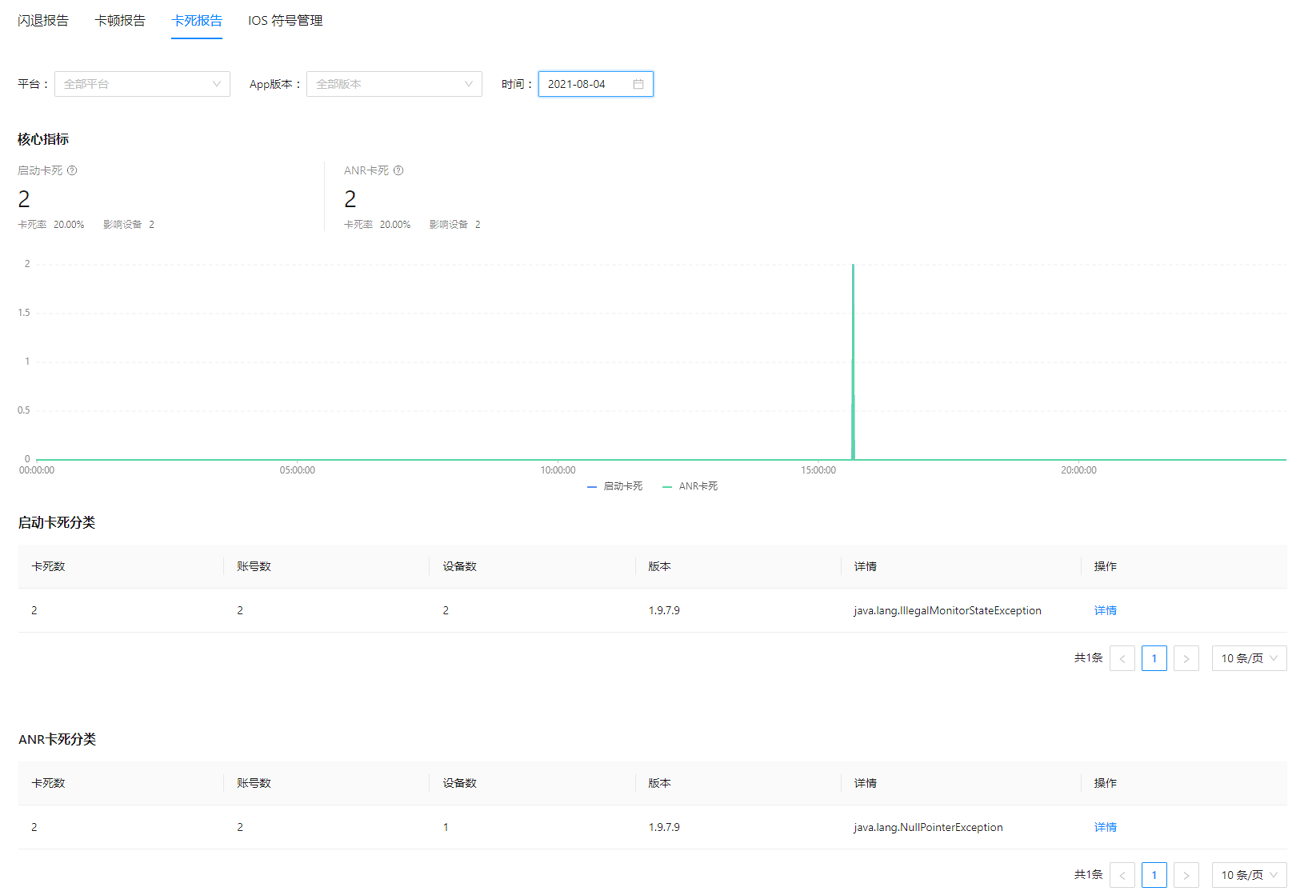Screen dimensions: 1296x895
Task: Toggle the ANR卡死 chart legend
Action: (690, 486)
